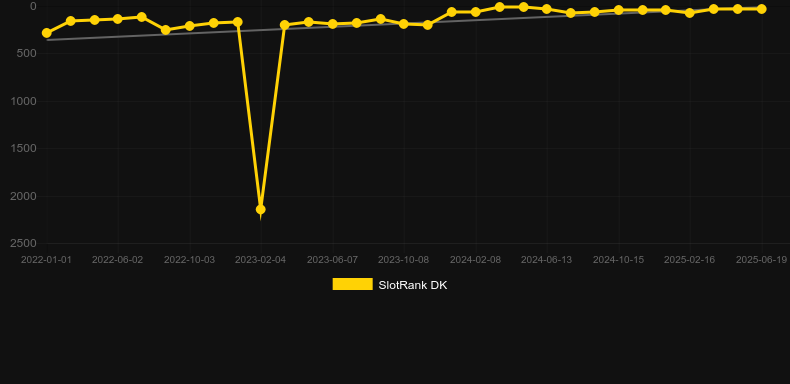Click the 2024-06-13 x-axis date label
Image resolution: width=790 pixels, height=384 pixels.
pos(547,260)
